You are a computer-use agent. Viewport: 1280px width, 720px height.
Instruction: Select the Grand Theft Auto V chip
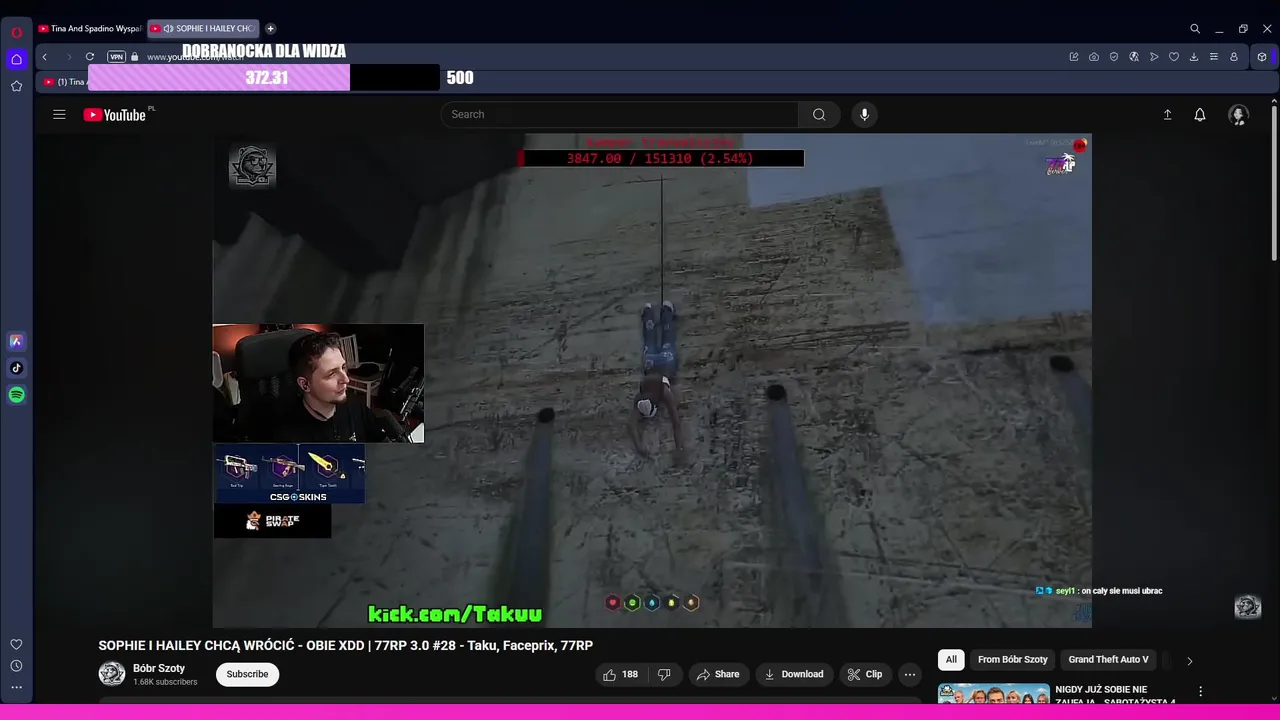(1108, 660)
